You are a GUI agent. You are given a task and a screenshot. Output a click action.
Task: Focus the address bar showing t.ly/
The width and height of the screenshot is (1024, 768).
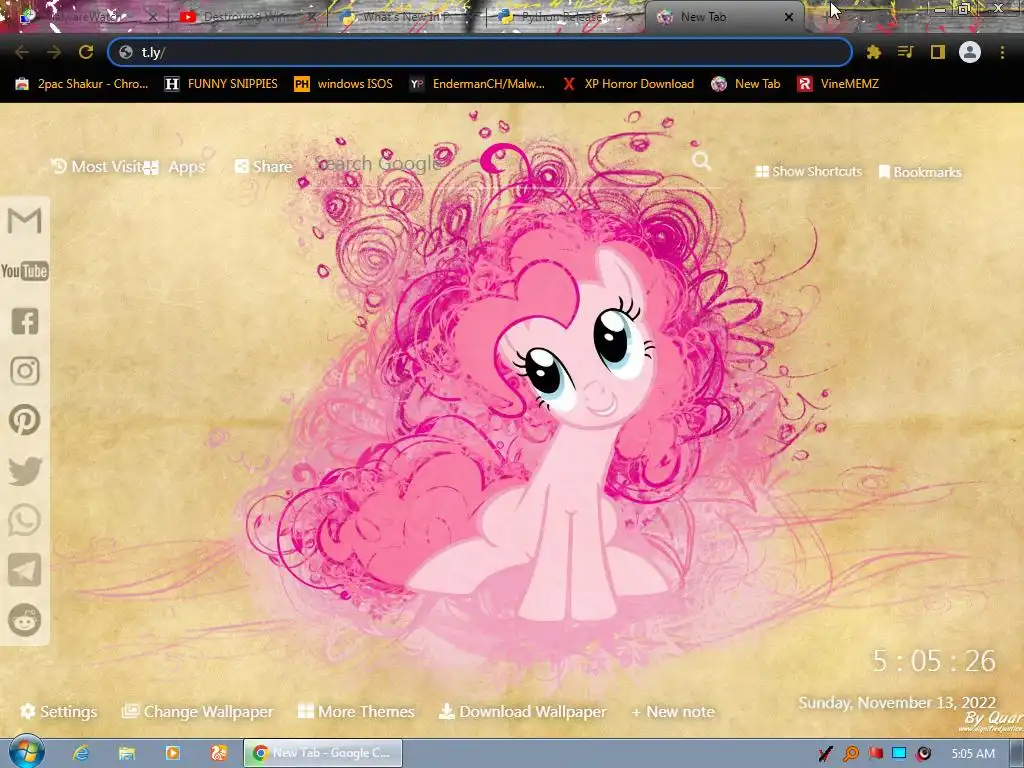[x=480, y=52]
